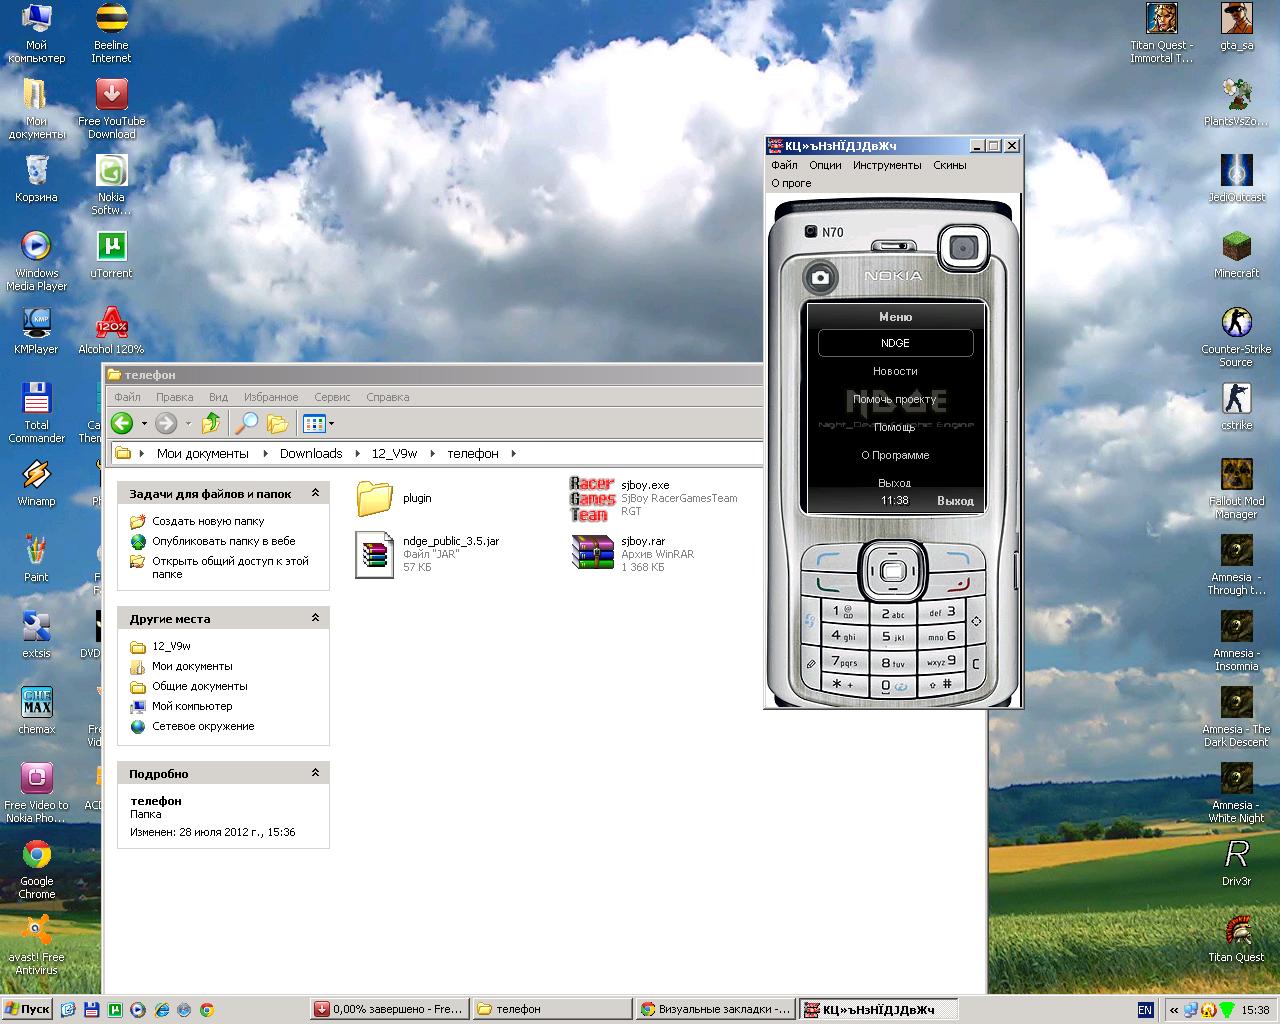
Task: Collapse the Подробно details panel
Action: point(315,773)
